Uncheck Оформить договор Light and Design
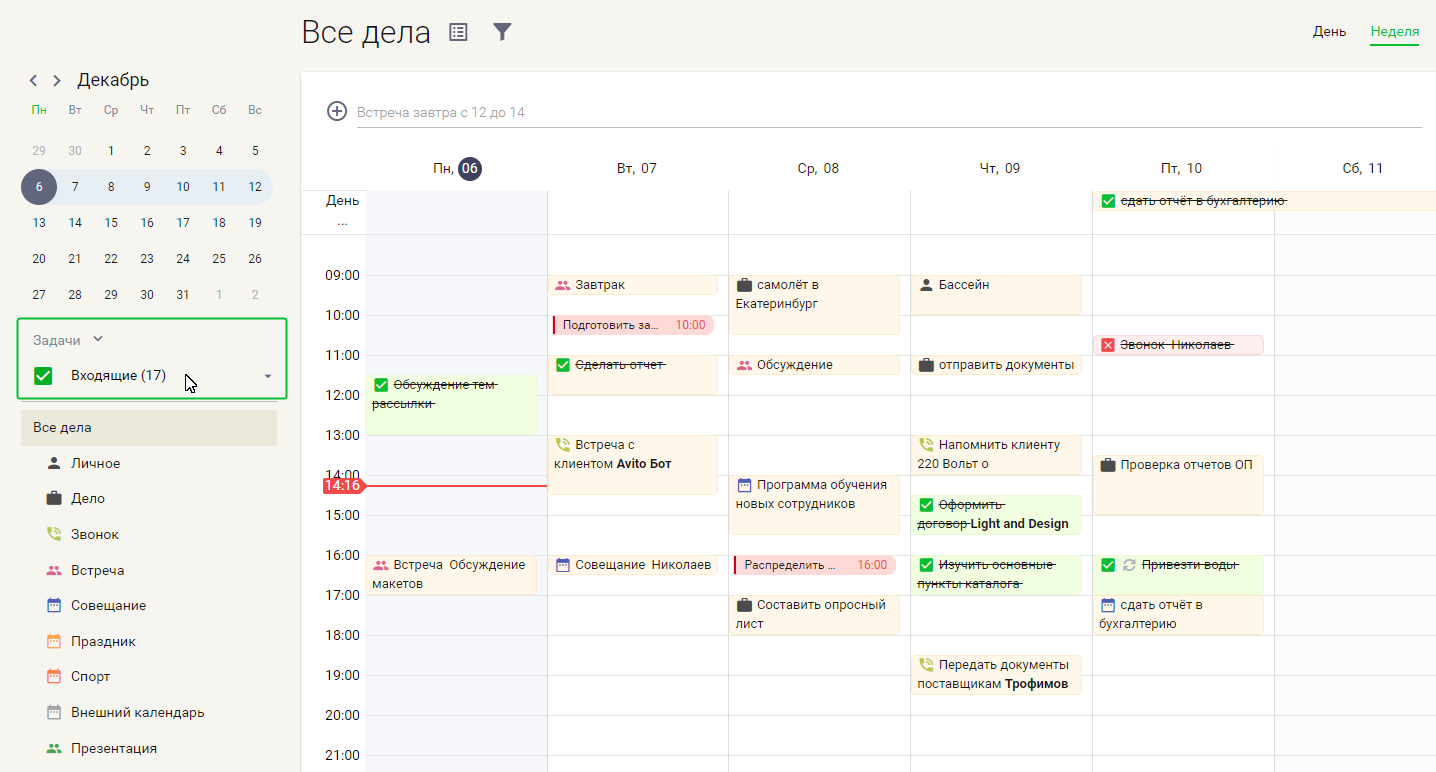Viewport: 1436px width, 772px height. pyautogui.click(x=926, y=505)
